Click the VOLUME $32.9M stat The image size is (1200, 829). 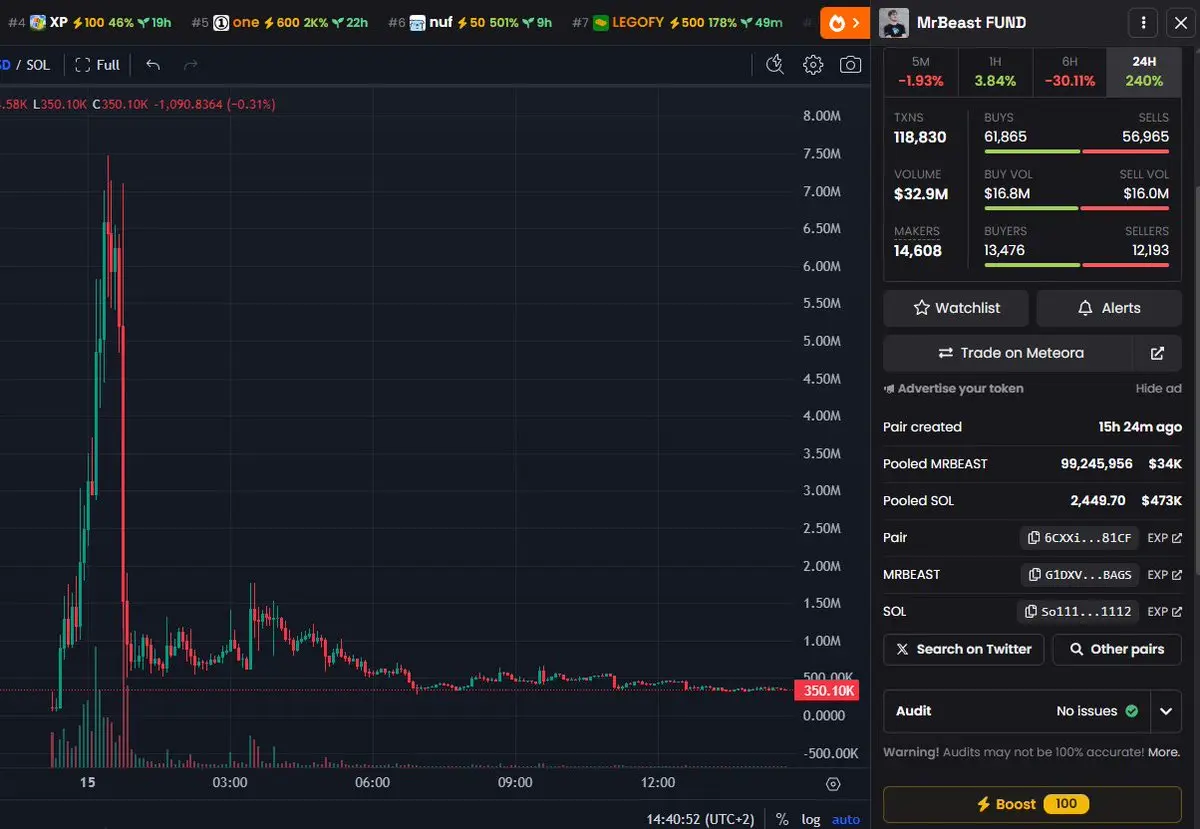(x=921, y=185)
